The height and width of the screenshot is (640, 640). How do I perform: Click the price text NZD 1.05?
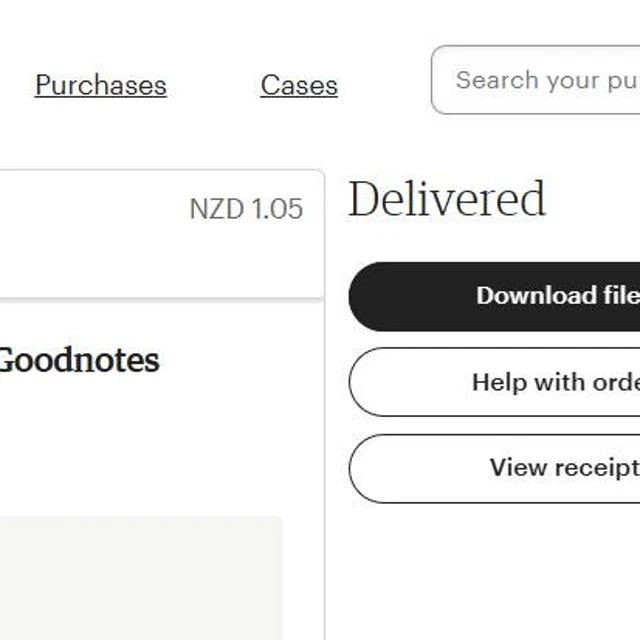pyautogui.click(x=246, y=209)
